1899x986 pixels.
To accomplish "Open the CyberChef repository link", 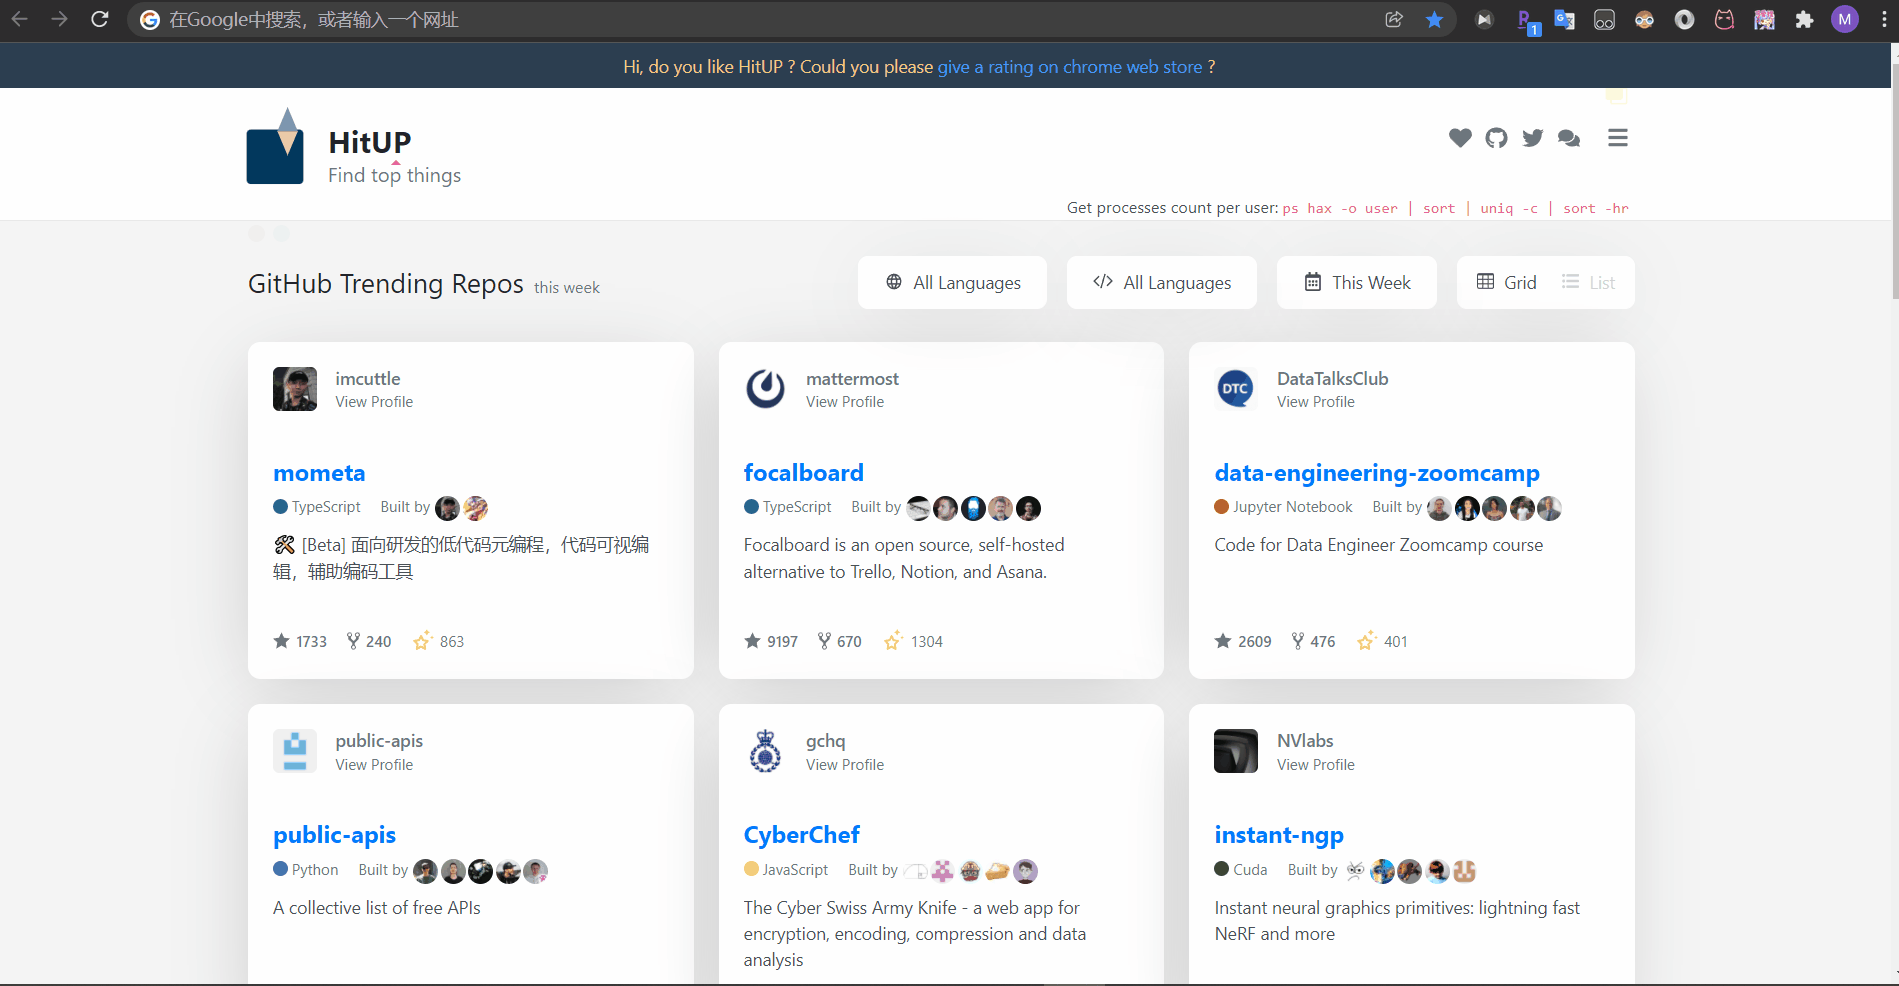I will click(801, 835).
